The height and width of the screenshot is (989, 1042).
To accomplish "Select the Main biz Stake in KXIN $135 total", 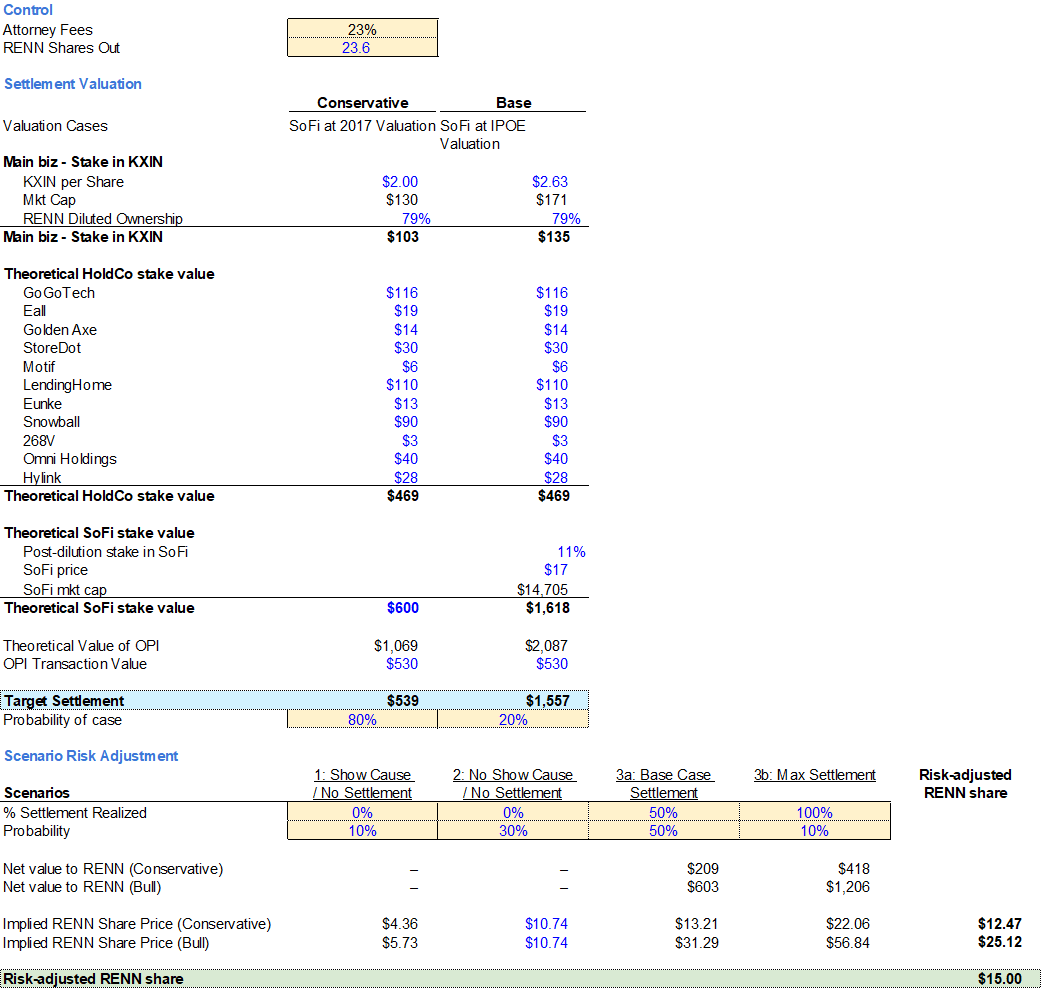I will [554, 237].
